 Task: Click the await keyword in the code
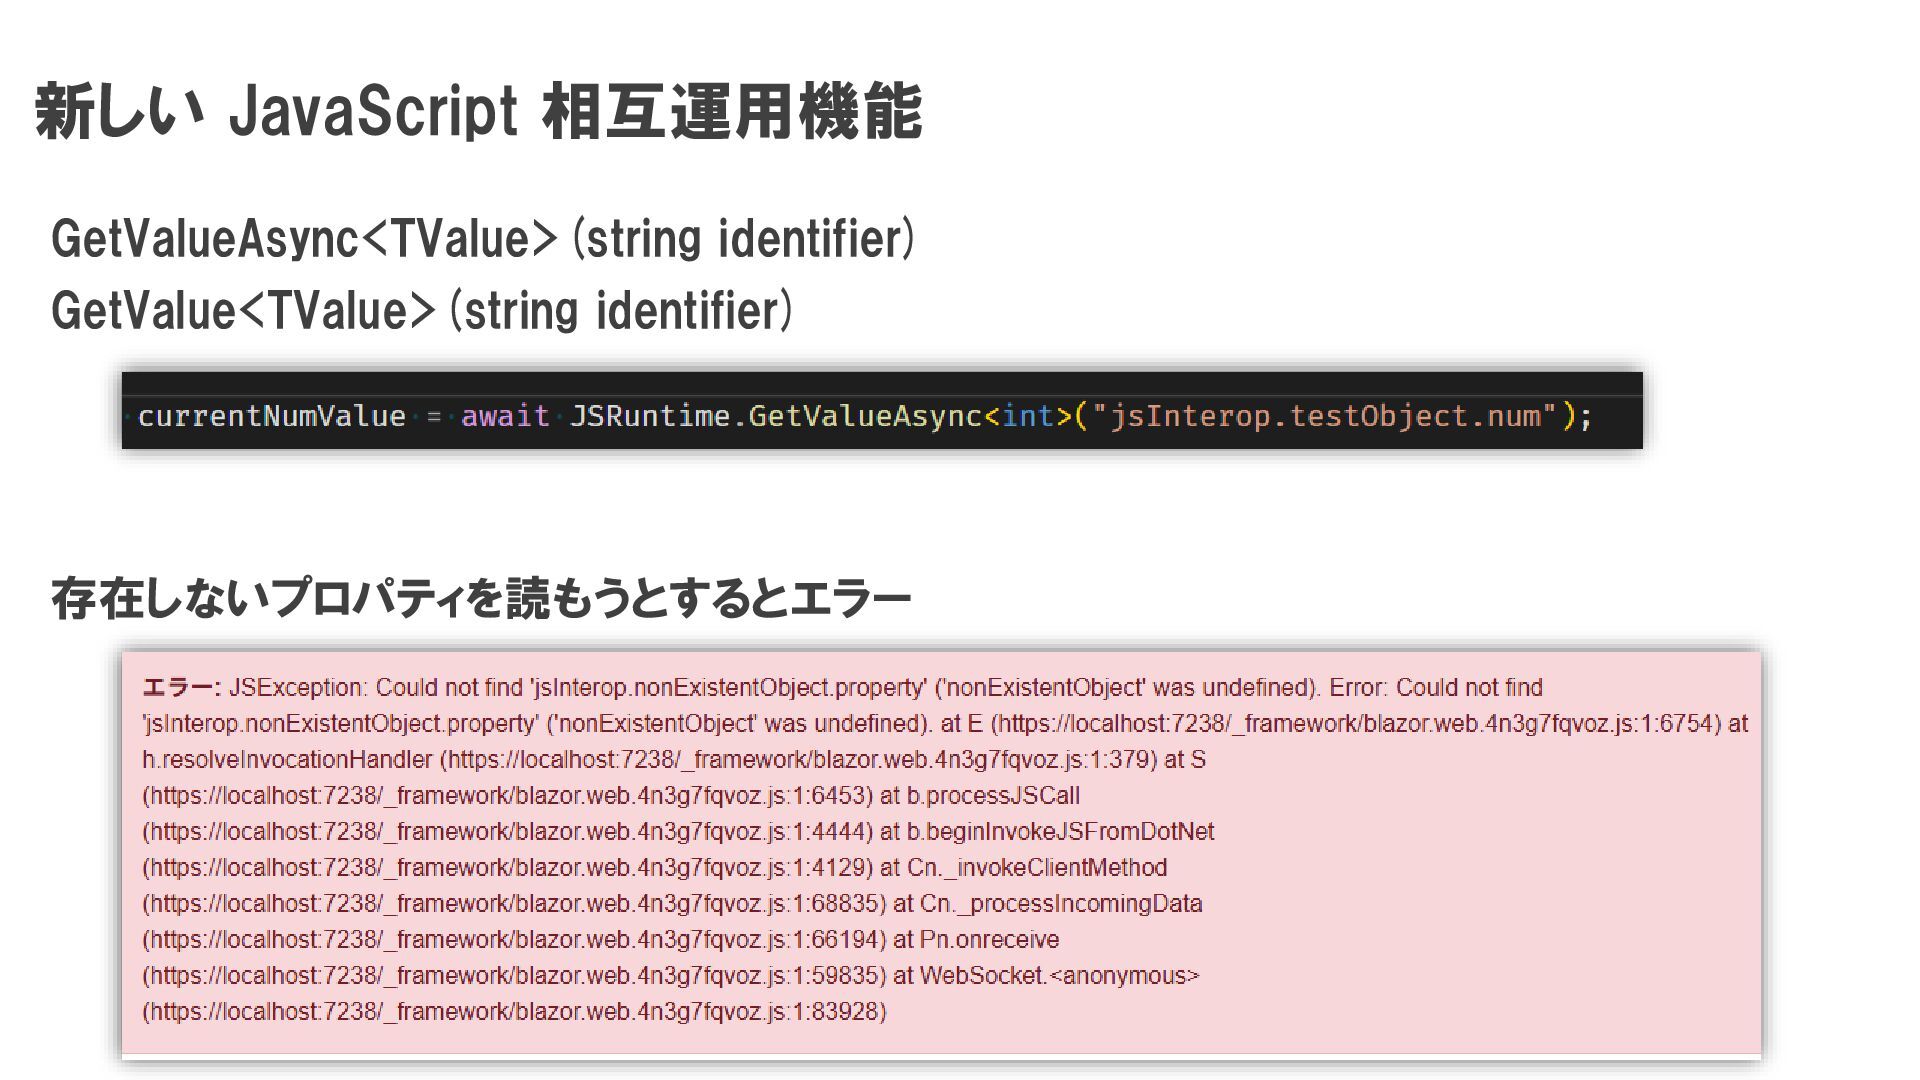coord(505,416)
